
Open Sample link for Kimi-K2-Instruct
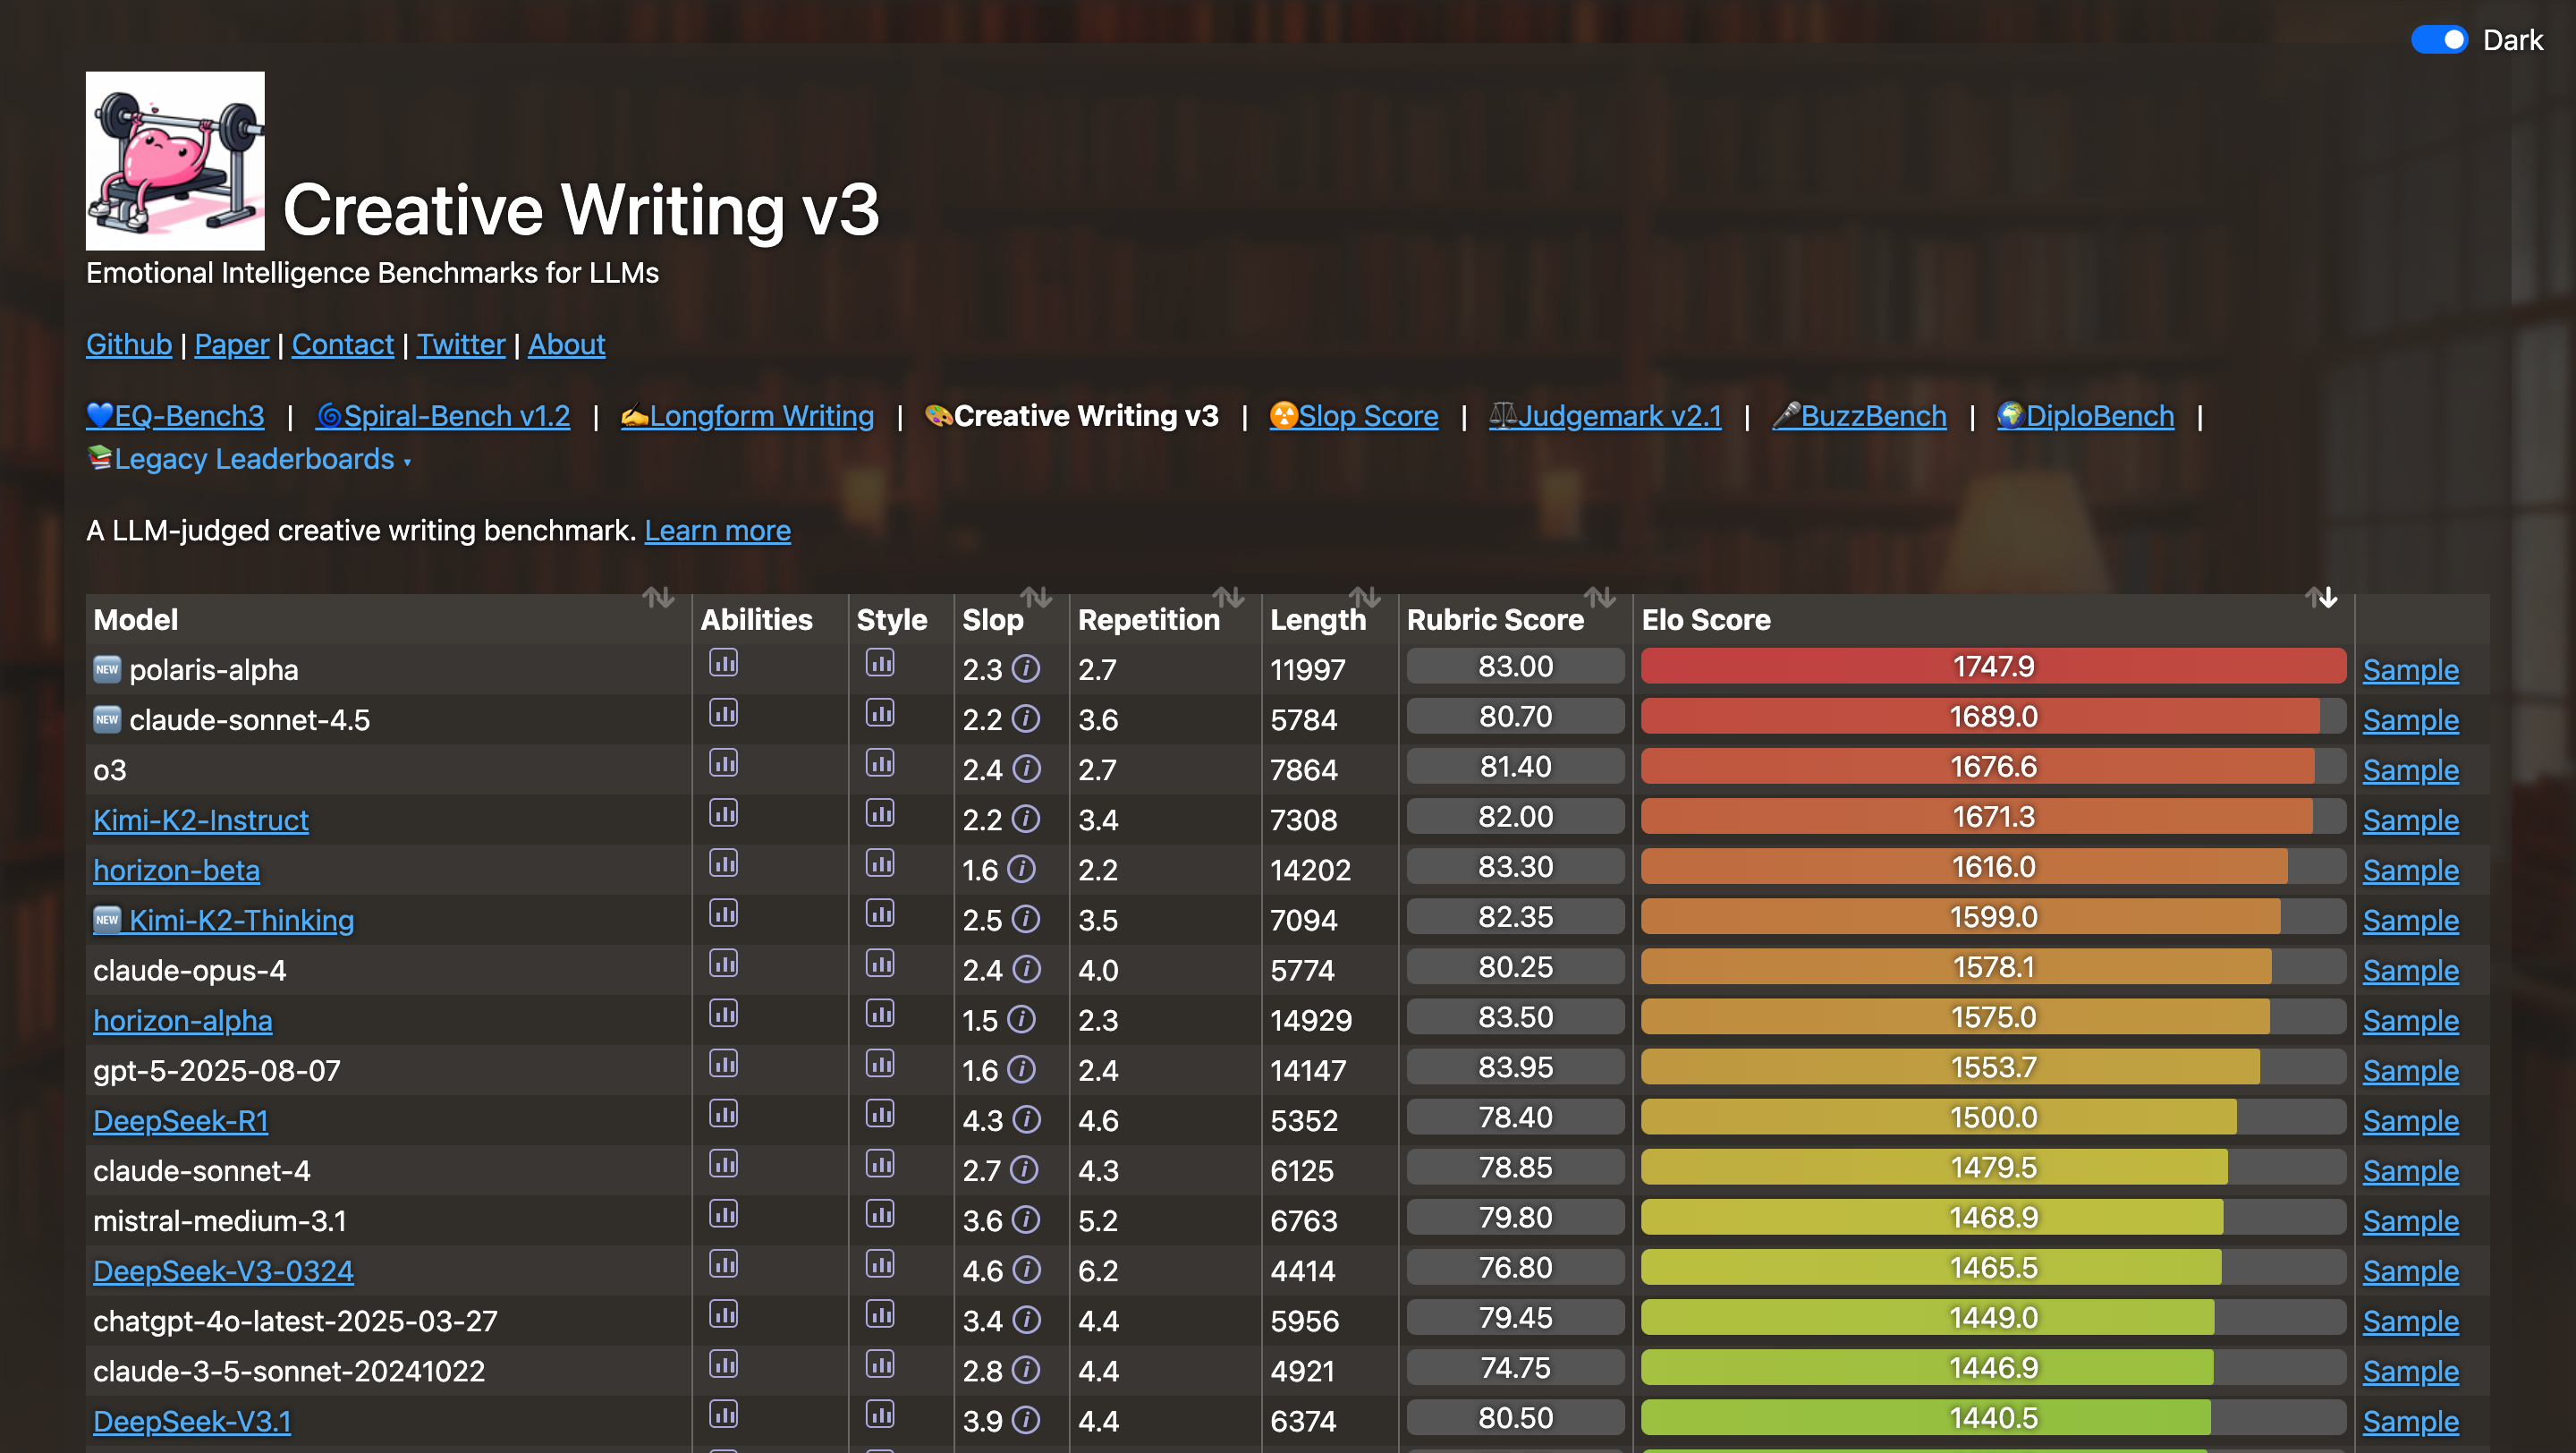[x=2410, y=820]
